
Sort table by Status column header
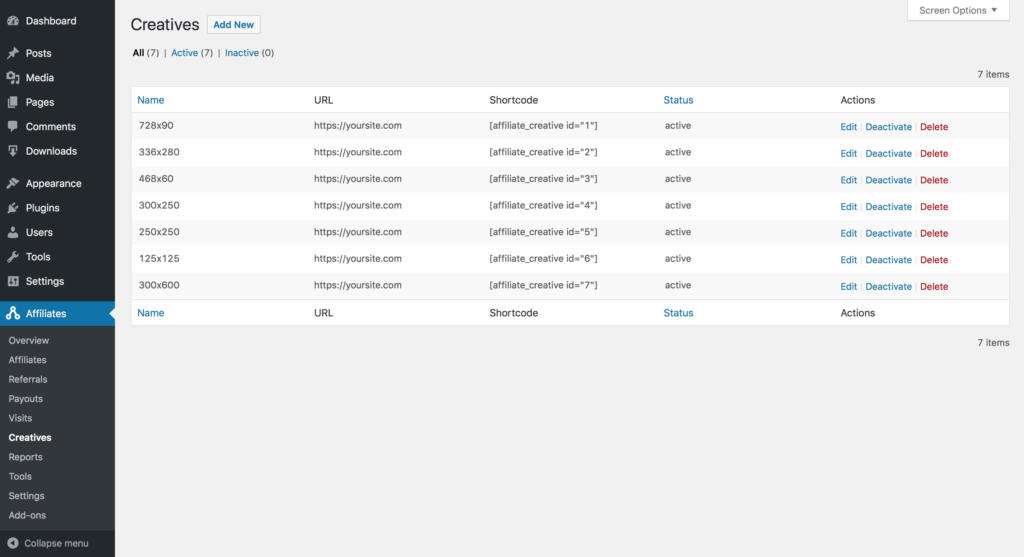pyautogui.click(x=678, y=100)
